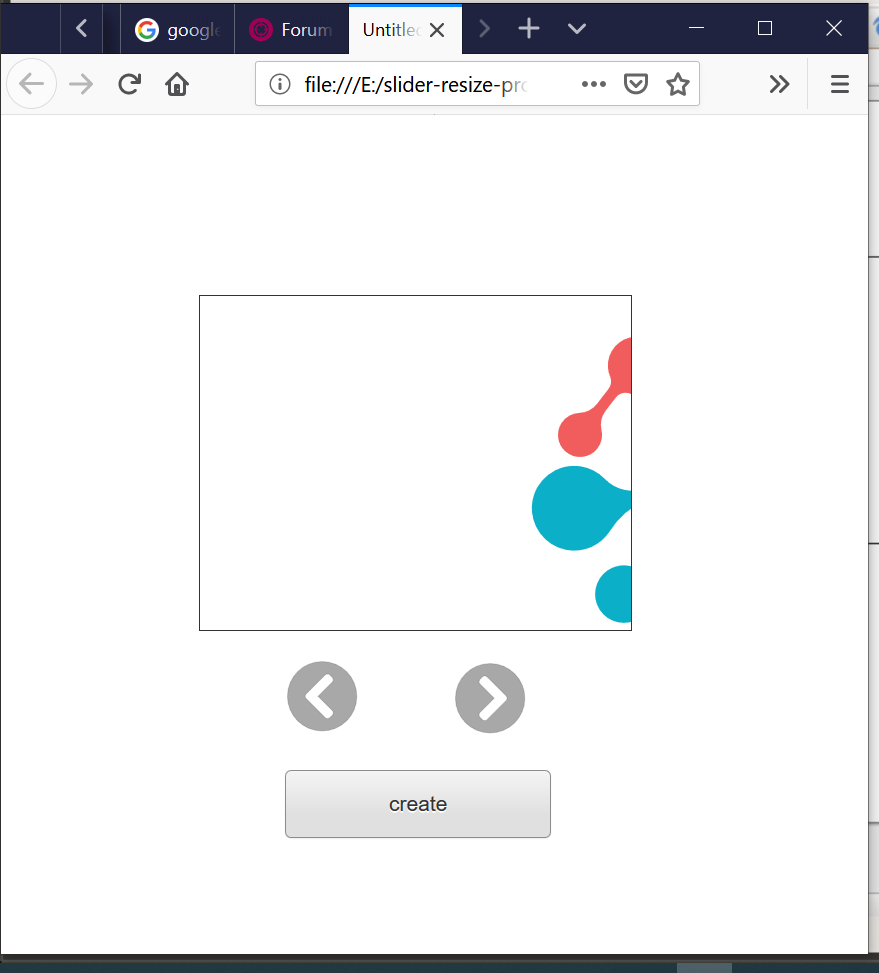This screenshot has width=879, height=973.
Task: Show site information icon in address bar
Action: pos(280,84)
